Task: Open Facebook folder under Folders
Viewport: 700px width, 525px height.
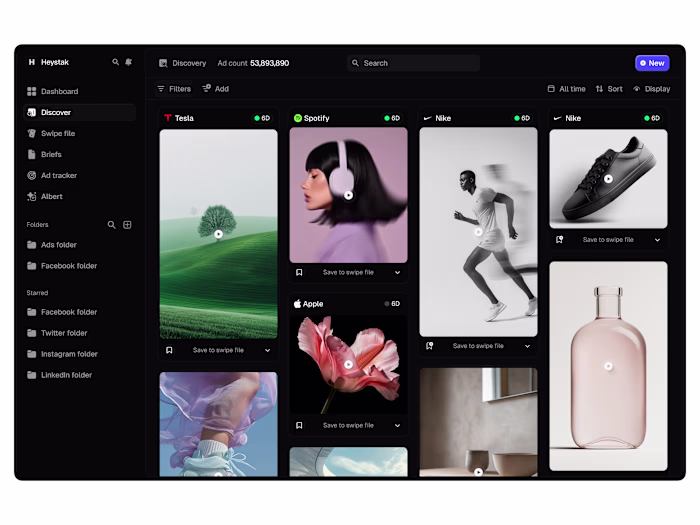Action: pos(79,266)
